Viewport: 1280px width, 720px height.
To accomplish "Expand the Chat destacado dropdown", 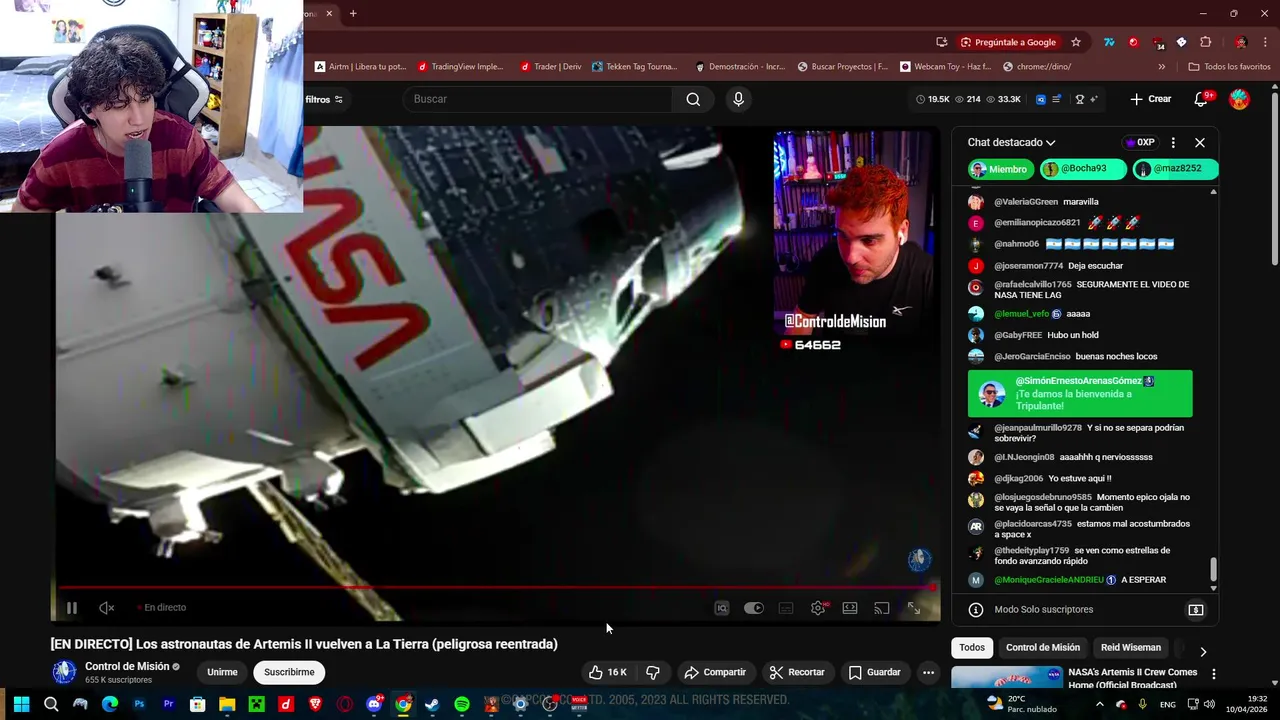I will pyautogui.click(x=1011, y=142).
